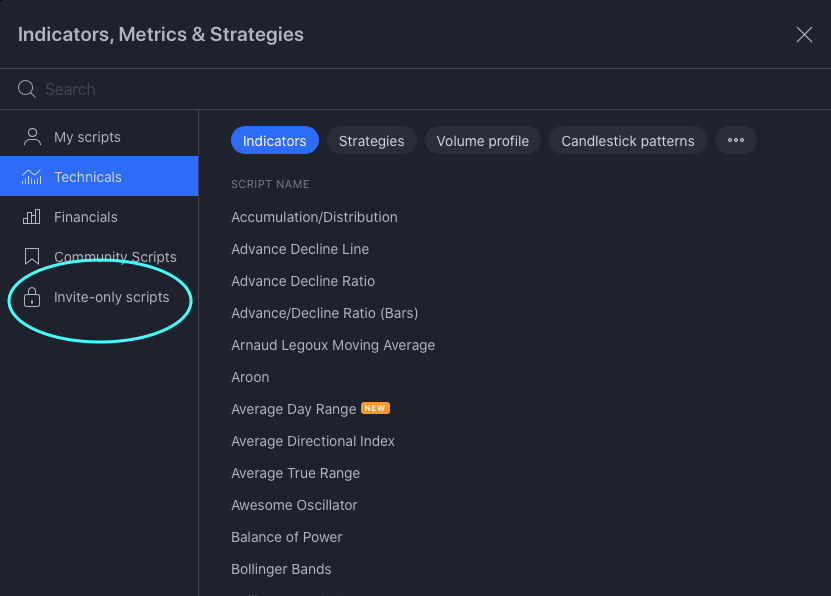
Task: Show Candlestick patterns category
Action: tap(628, 141)
